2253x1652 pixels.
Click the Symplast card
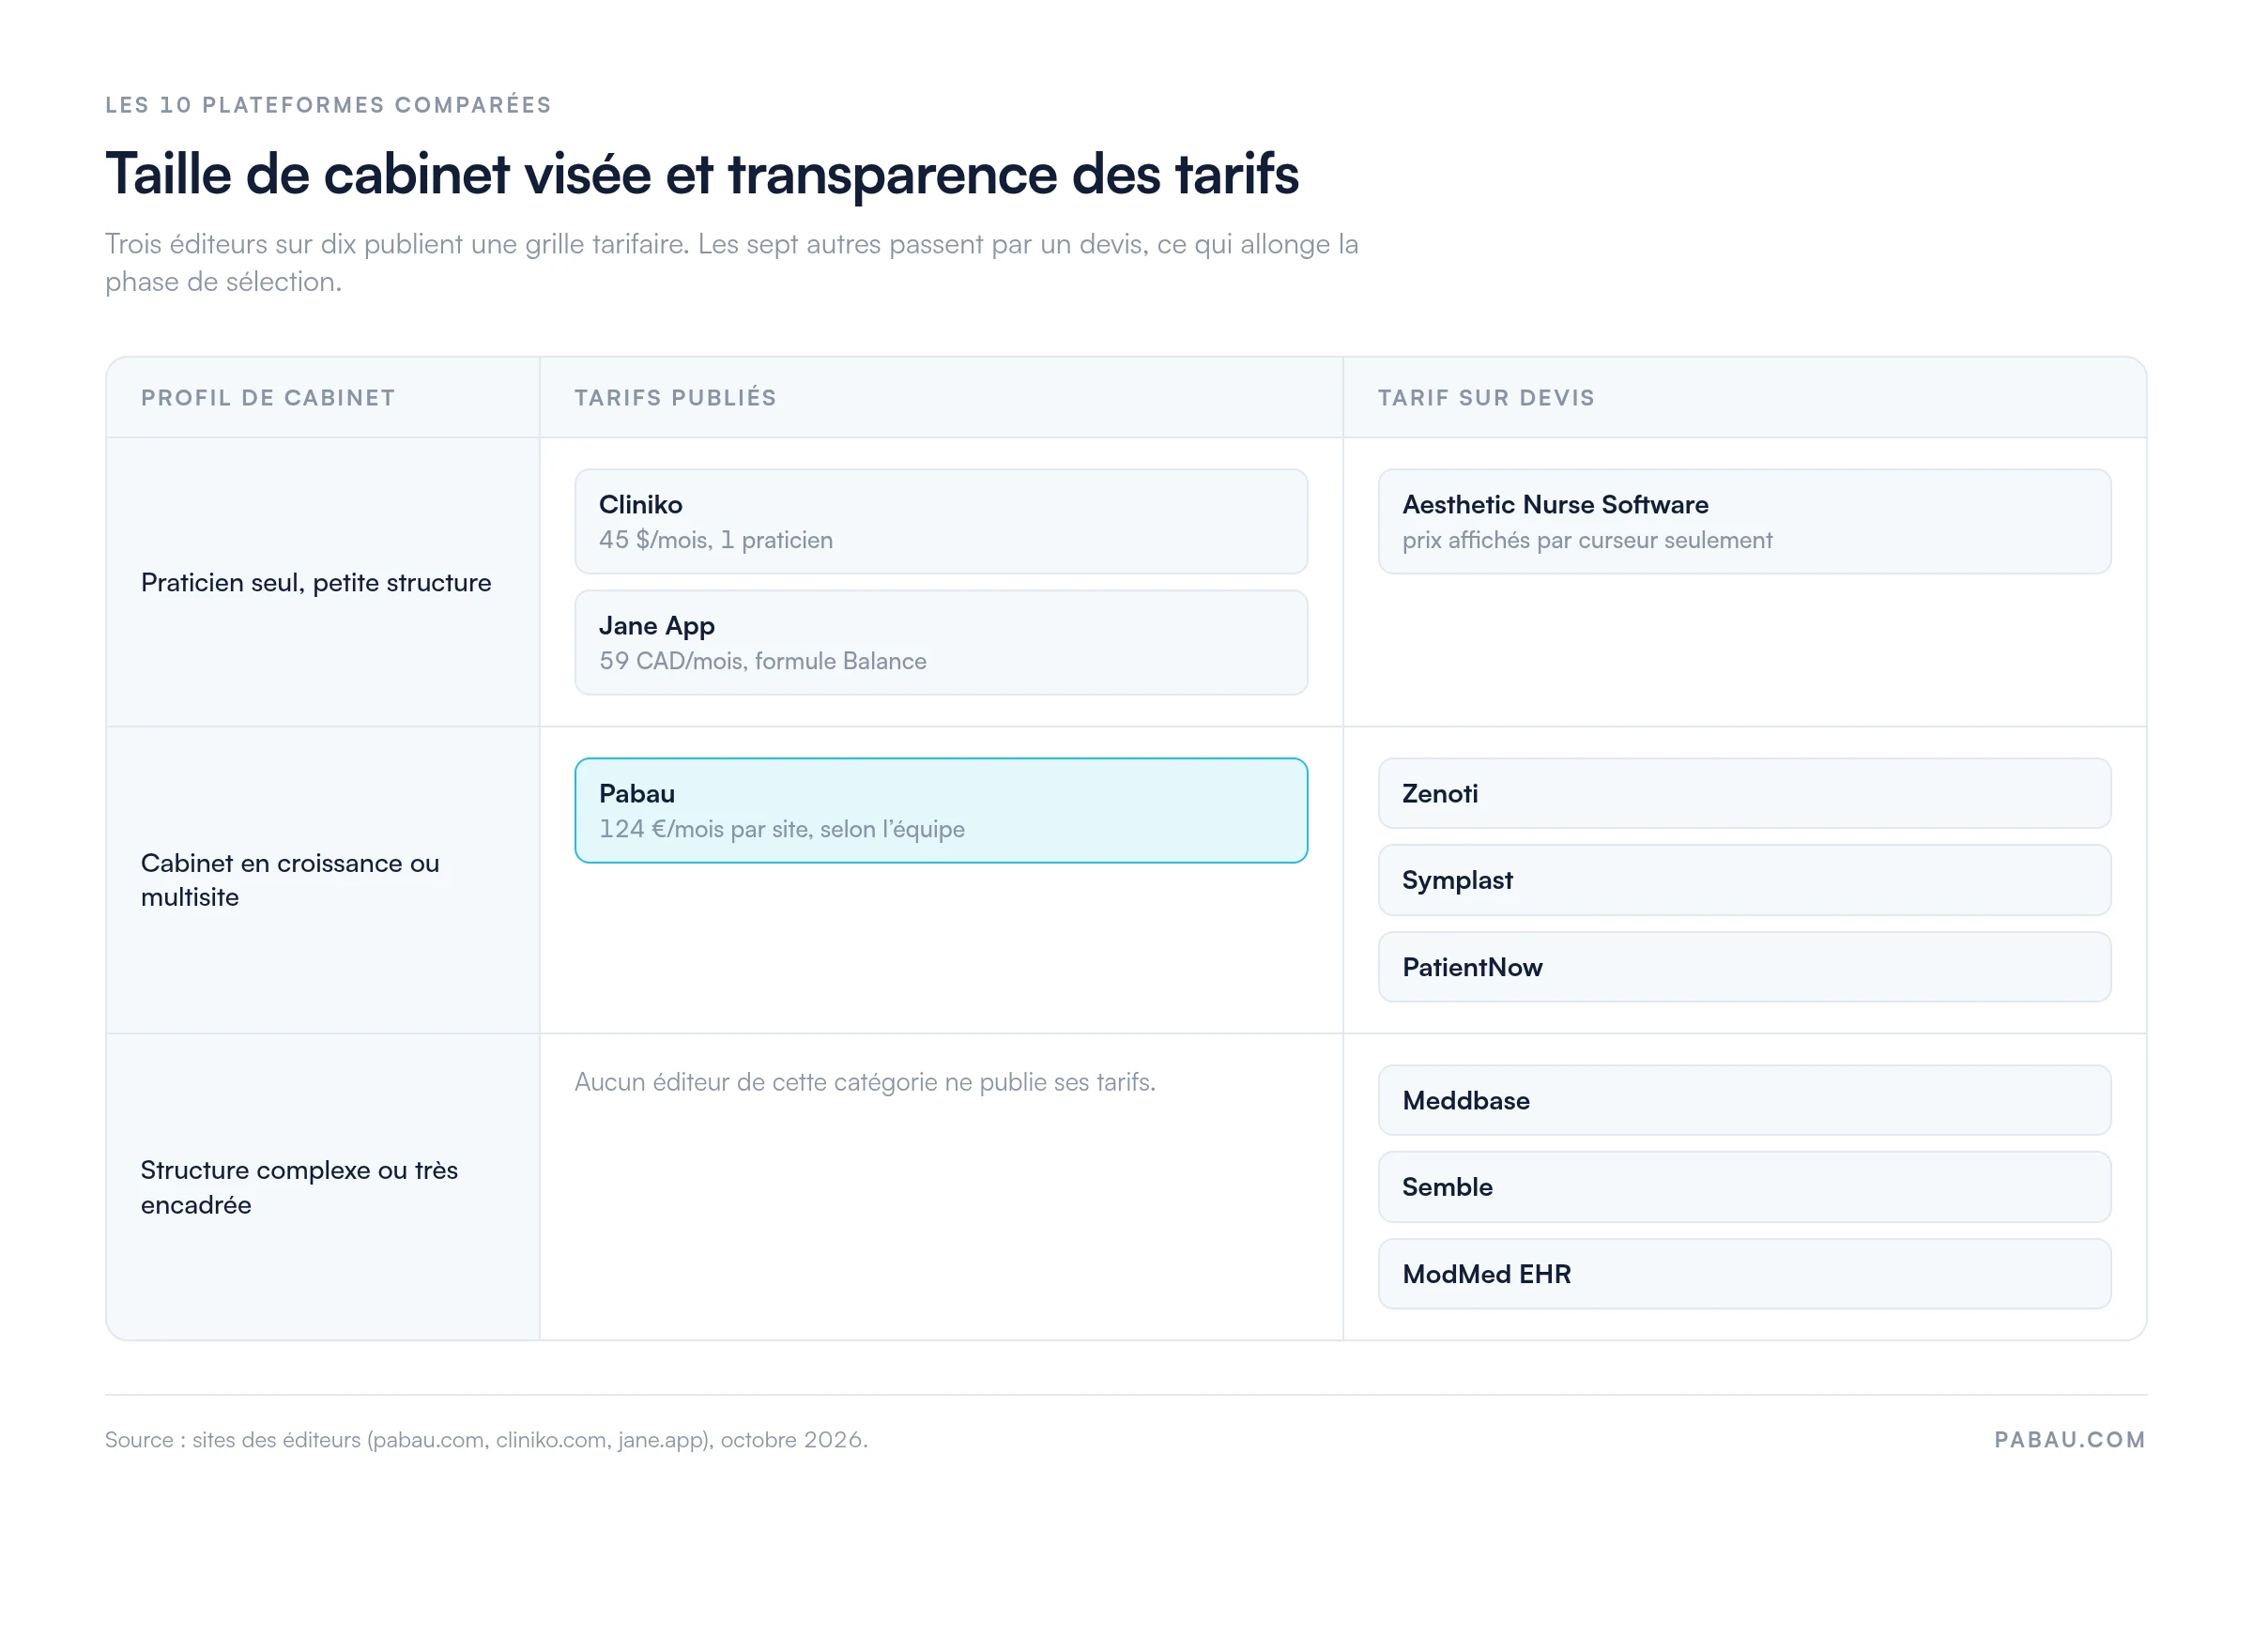click(1744, 880)
